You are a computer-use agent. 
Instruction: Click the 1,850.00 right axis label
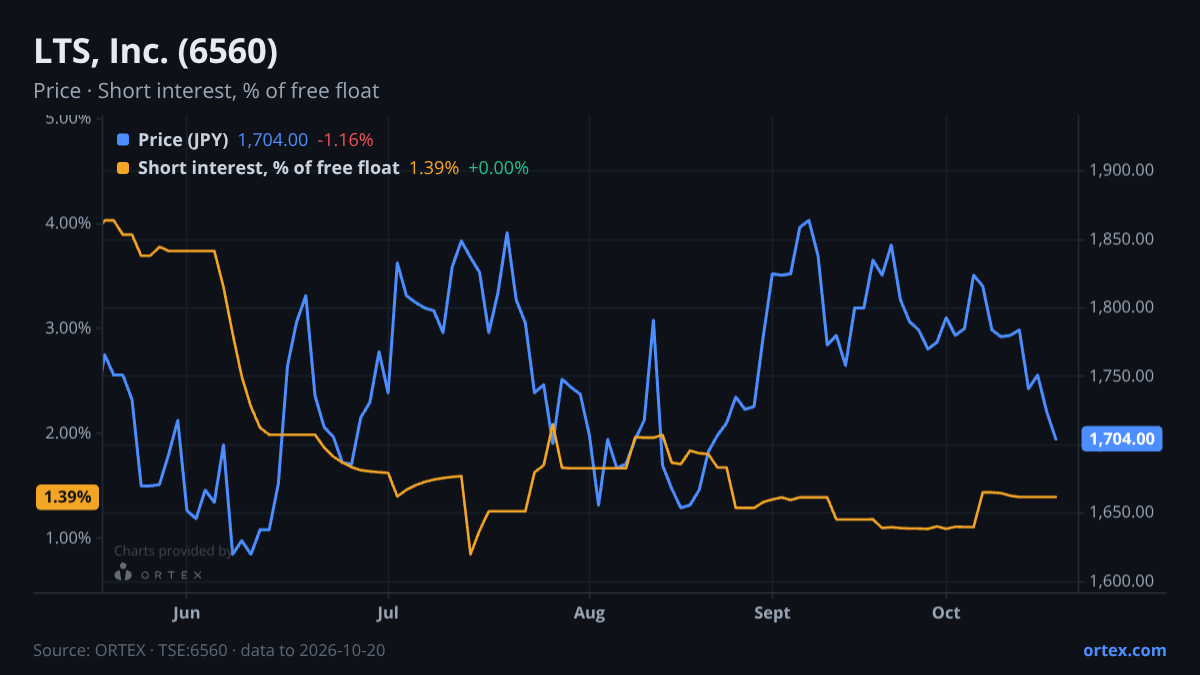1122,239
